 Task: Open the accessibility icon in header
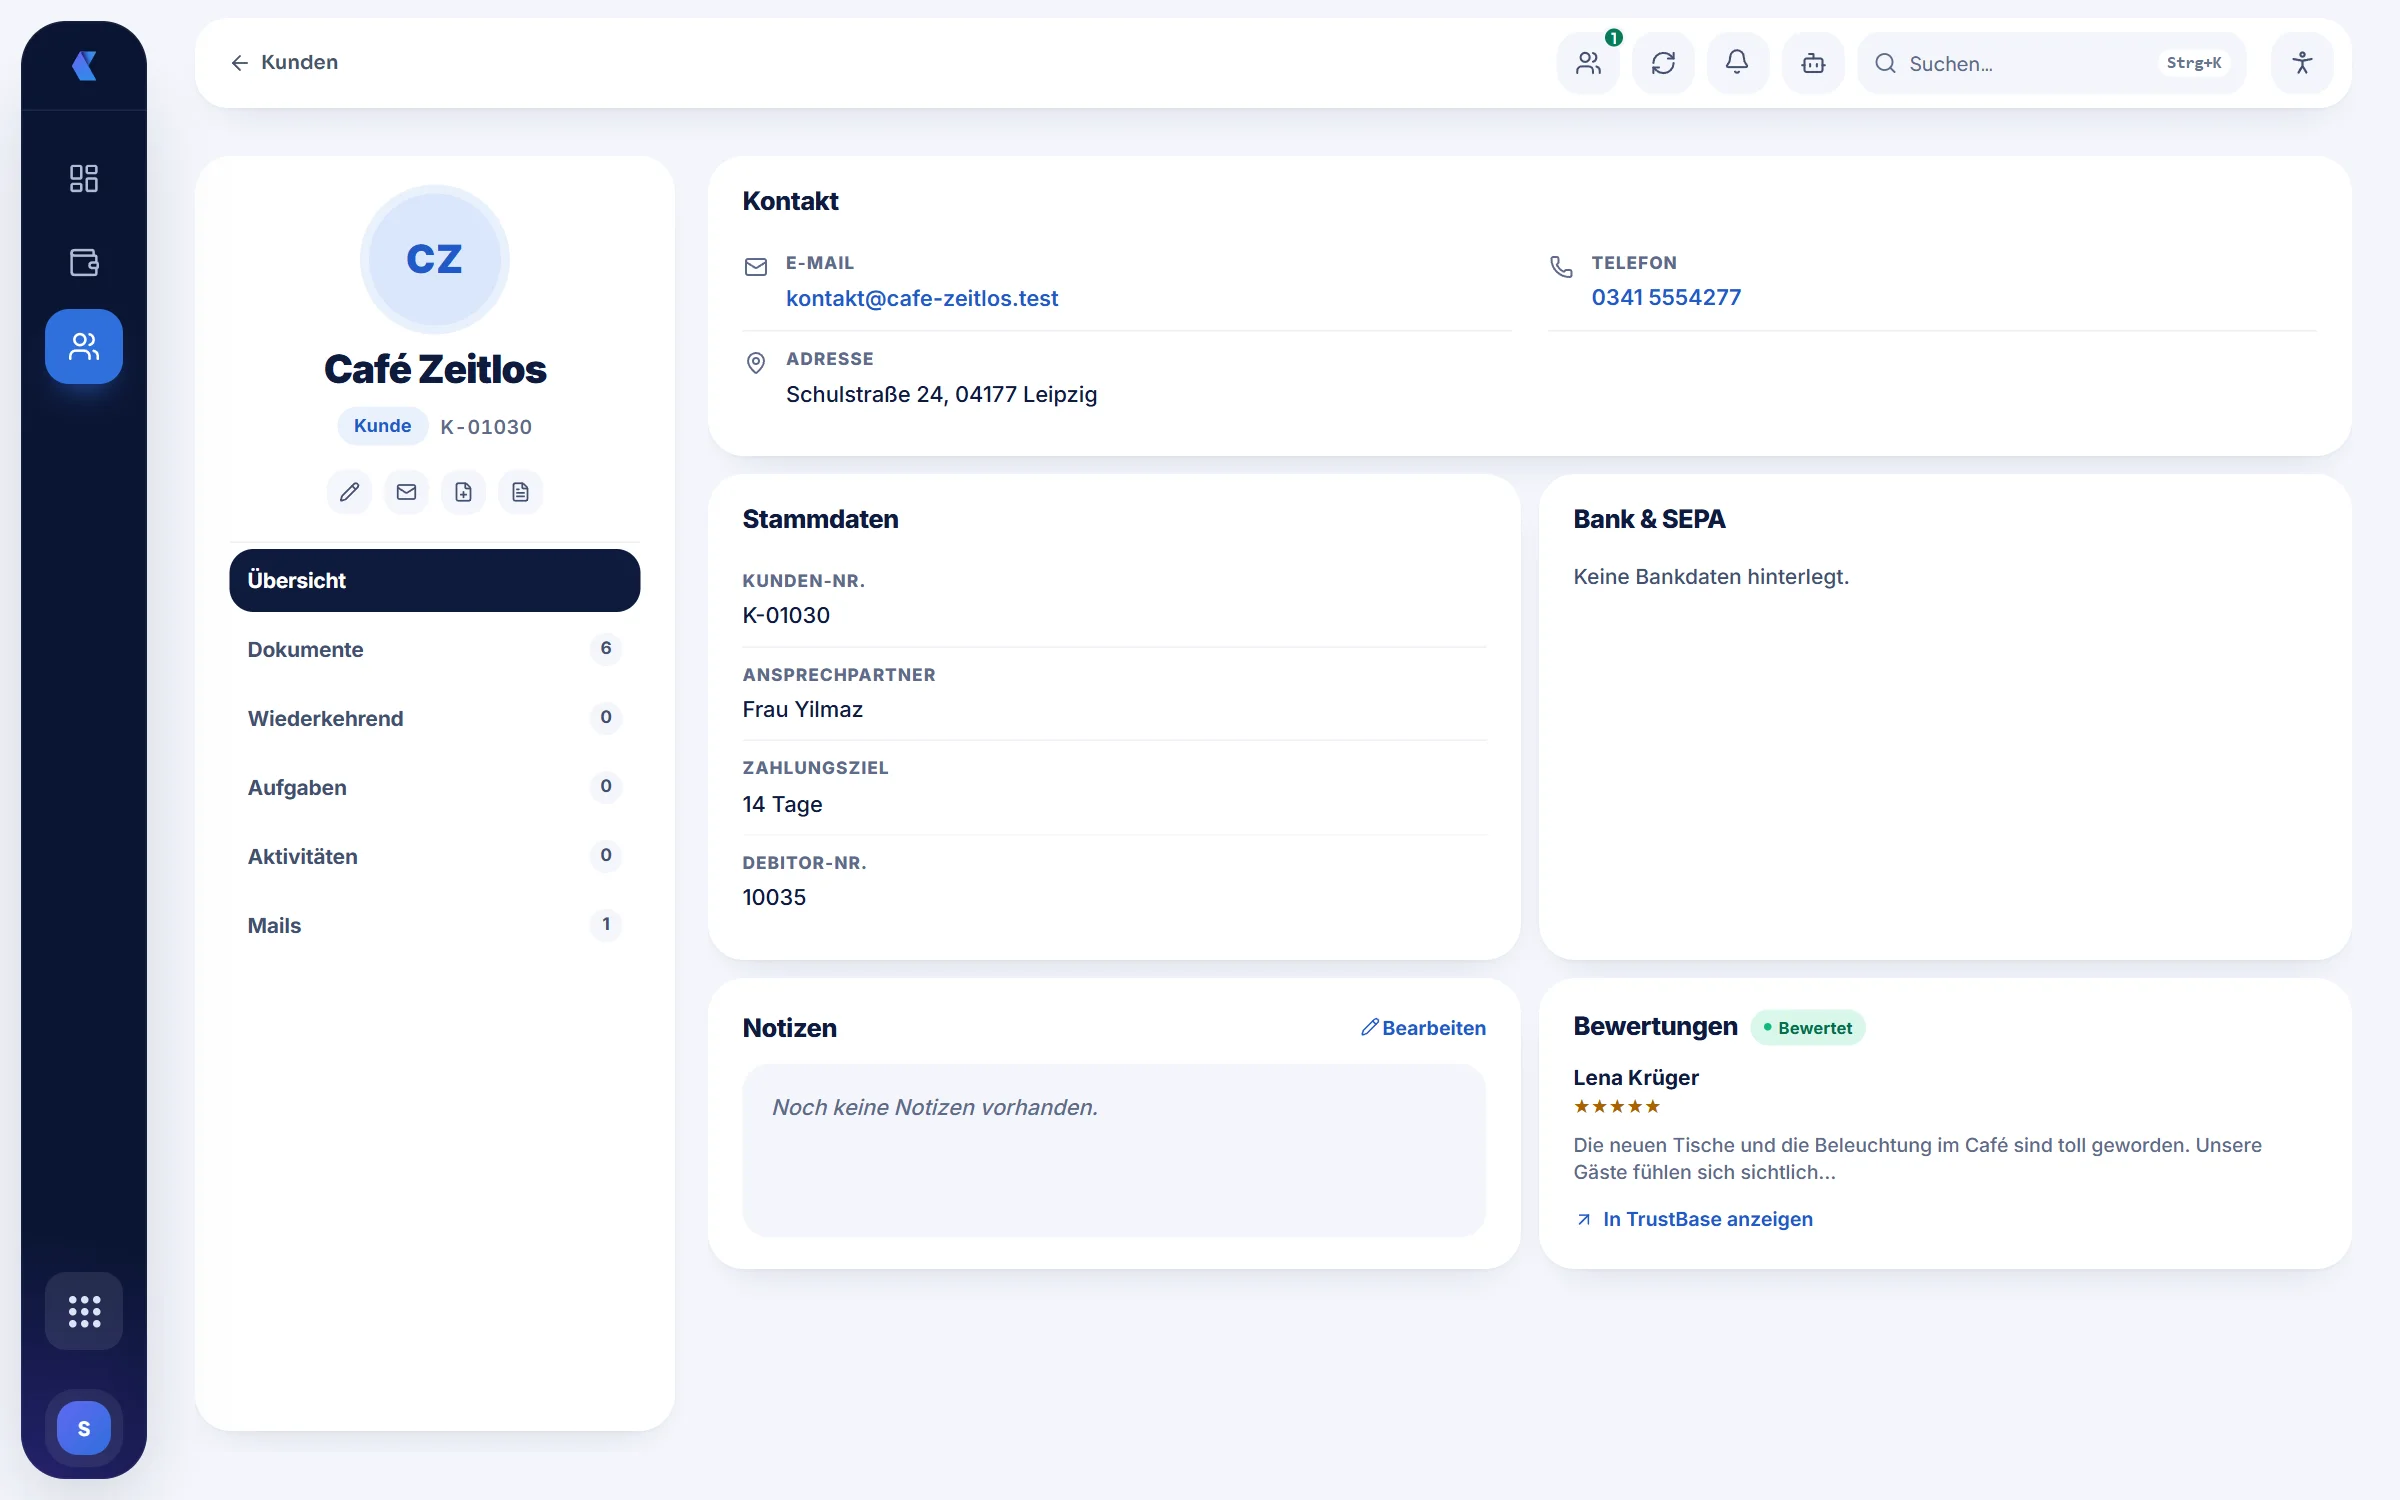point(2302,63)
